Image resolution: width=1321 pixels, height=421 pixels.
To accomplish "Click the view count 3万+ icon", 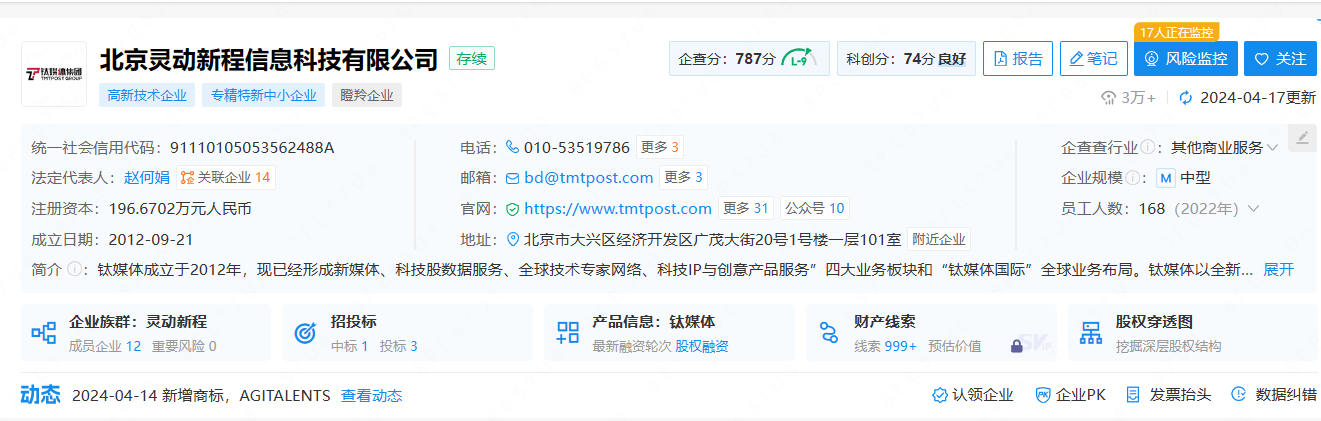I will pyautogui.click(x=1108, y=98).
